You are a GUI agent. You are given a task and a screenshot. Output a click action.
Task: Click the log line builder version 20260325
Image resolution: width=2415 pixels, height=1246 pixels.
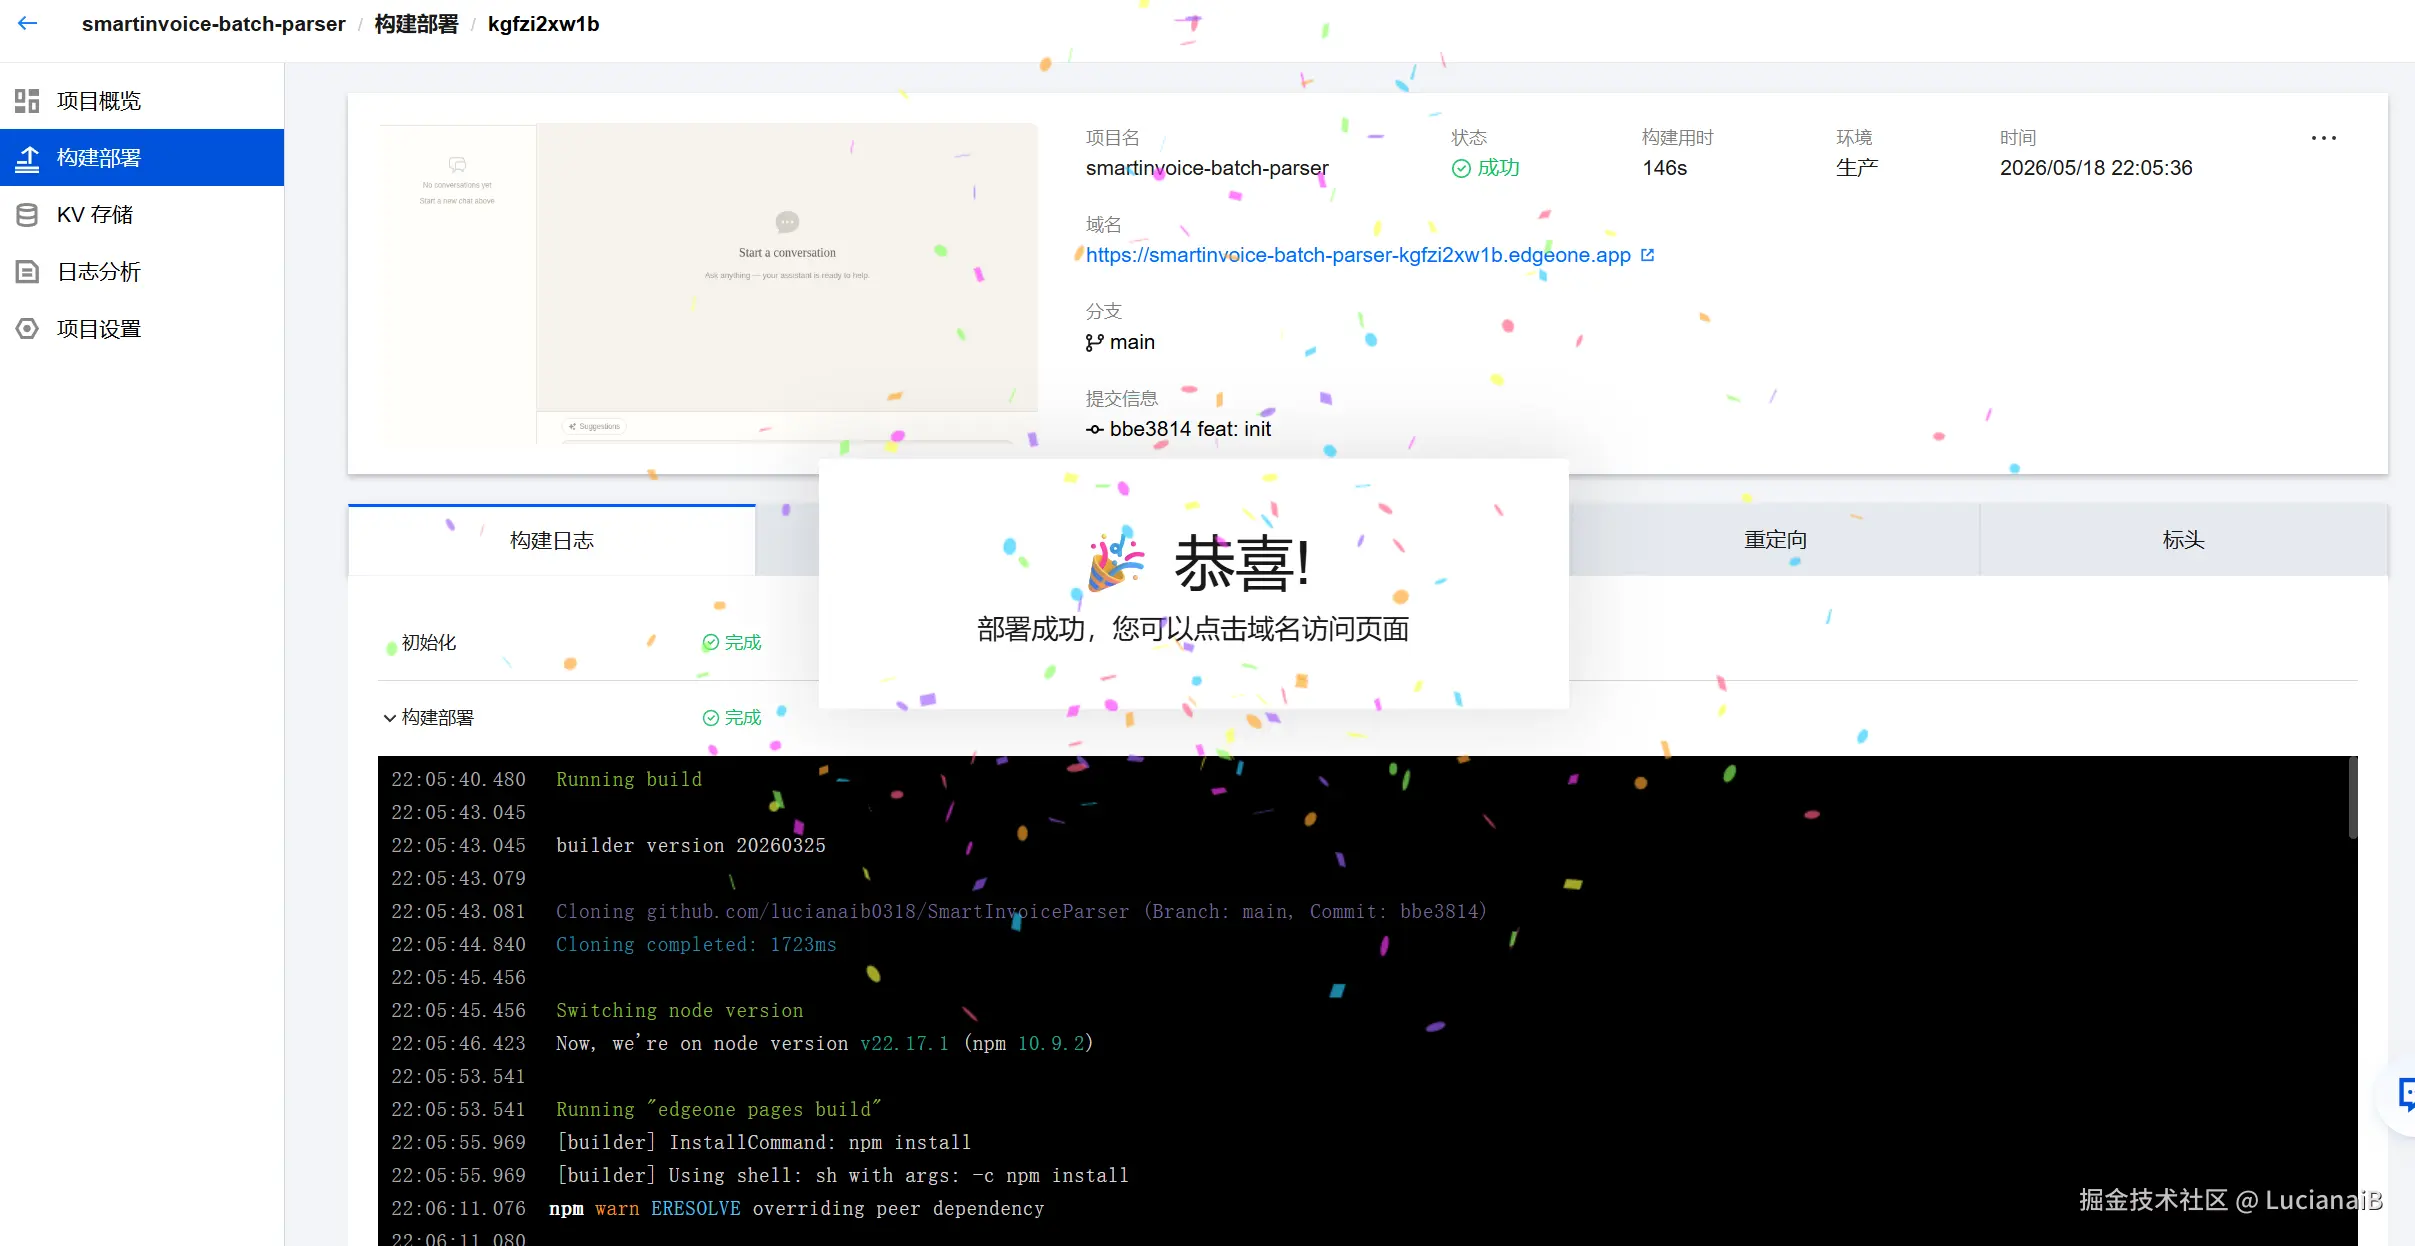tap(691, 845)
